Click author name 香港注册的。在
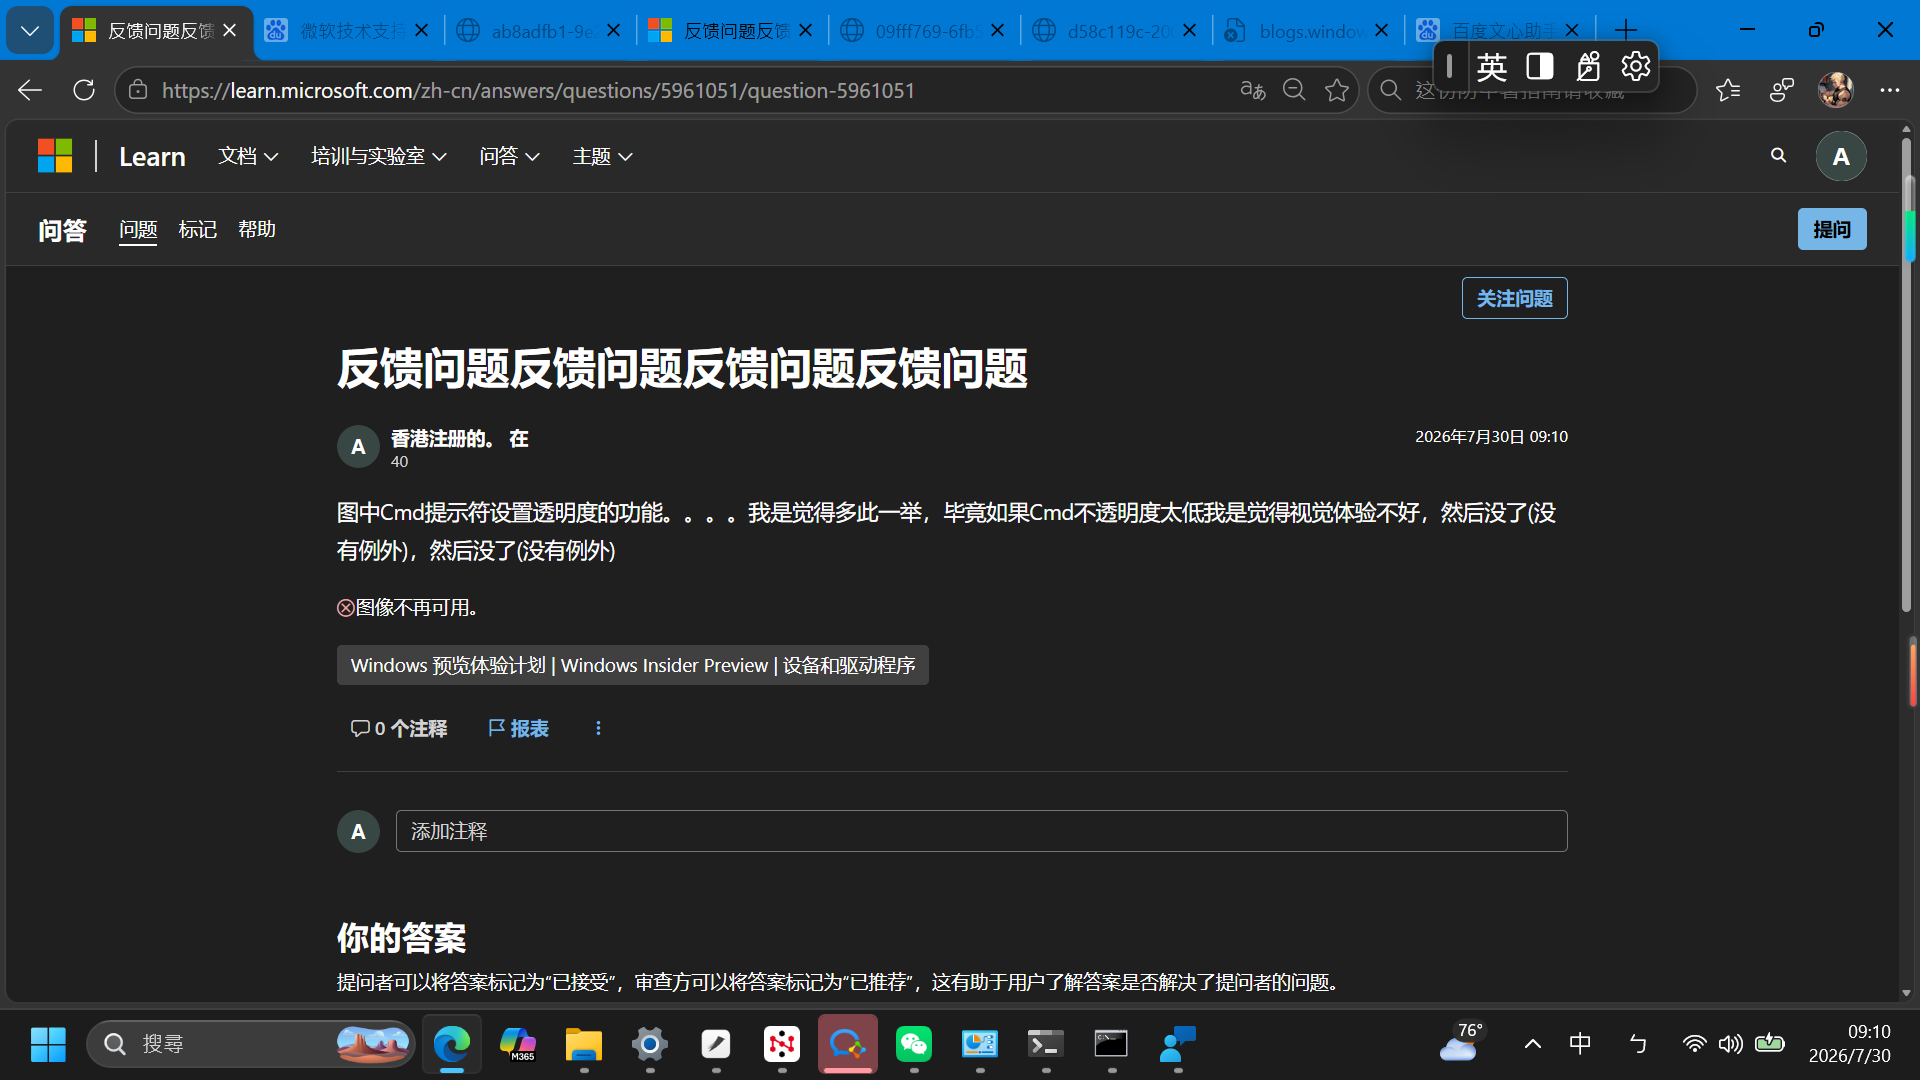Image resolution: width=1920 pixels, height=1080 pixels. 459,438
